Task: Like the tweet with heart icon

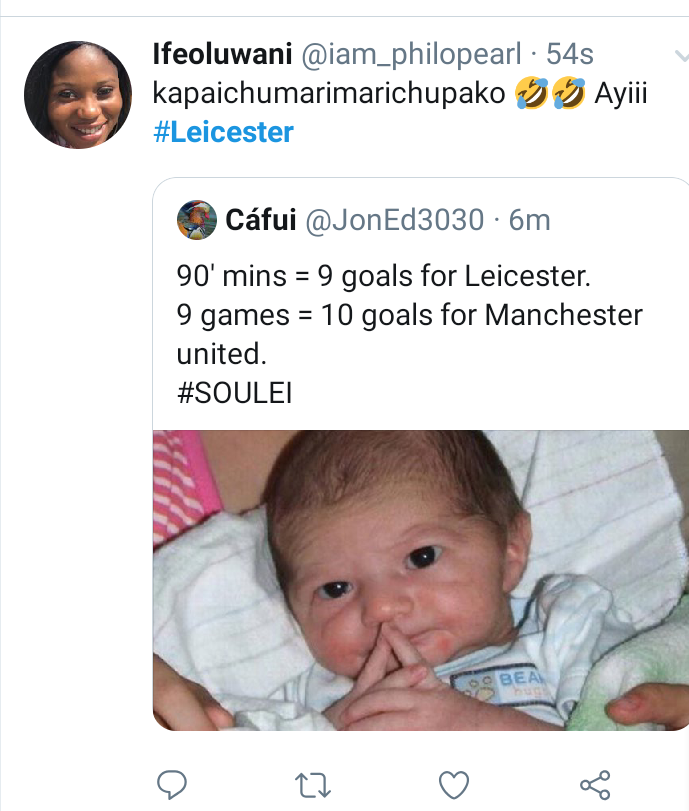Action: (454, 783)
